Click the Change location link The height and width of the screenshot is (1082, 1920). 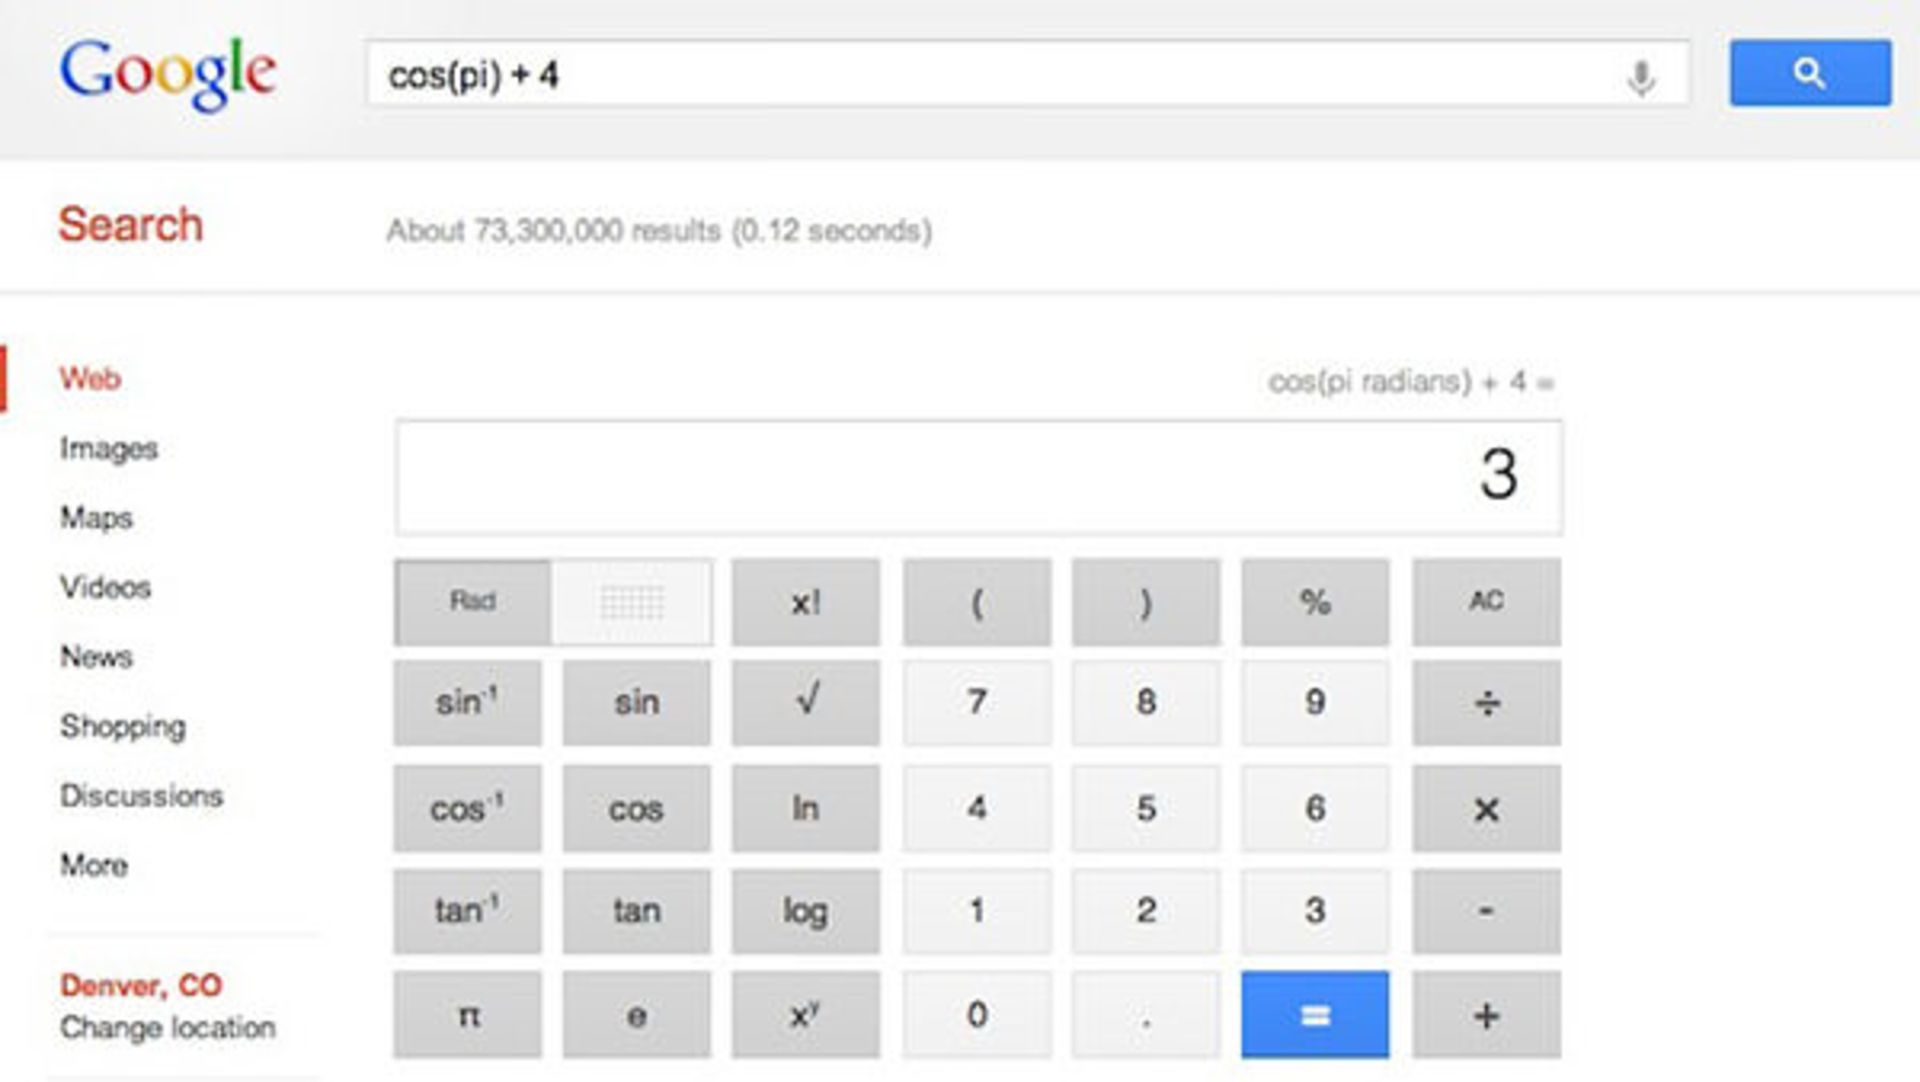[x=167, y=1028]
